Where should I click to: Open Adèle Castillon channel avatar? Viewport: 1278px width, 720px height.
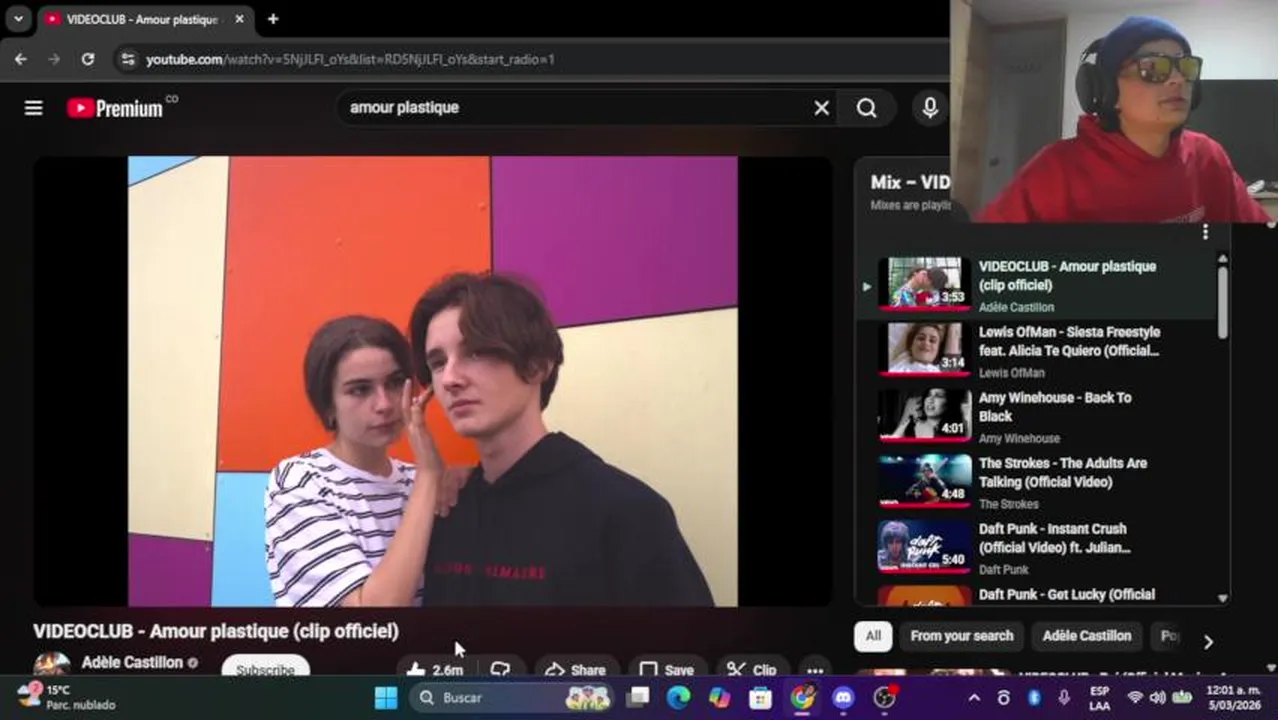pyautogui.click(x=52, y=665)
